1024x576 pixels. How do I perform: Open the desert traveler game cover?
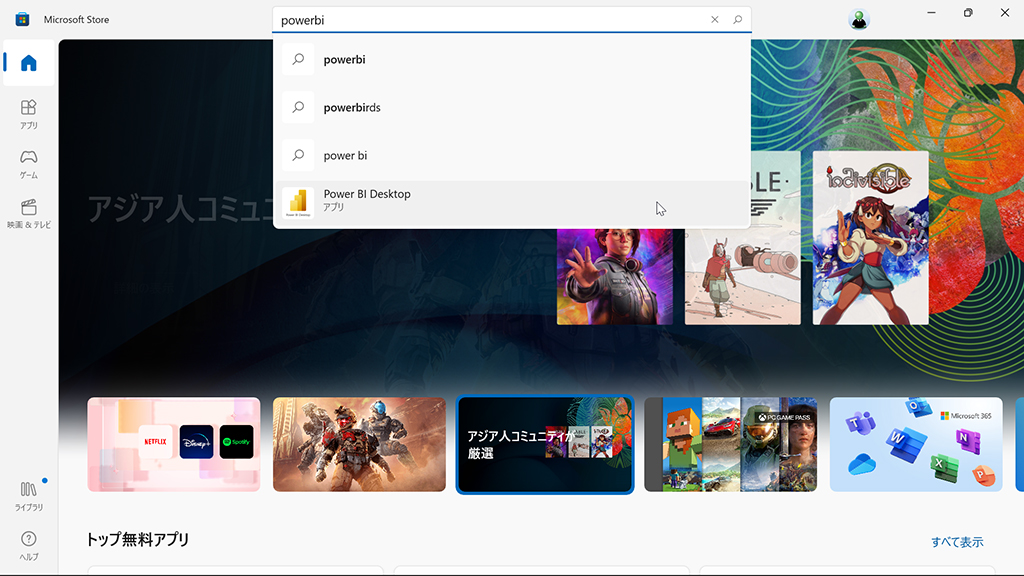pyautogui.click(x=743, y=276)
